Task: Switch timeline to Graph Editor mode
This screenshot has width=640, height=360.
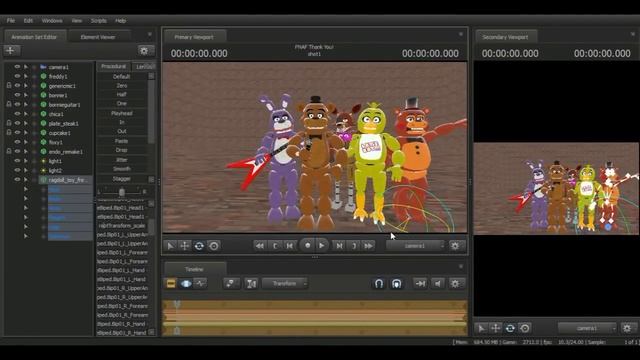Action: pyautogui.click(x=200, y=283)
